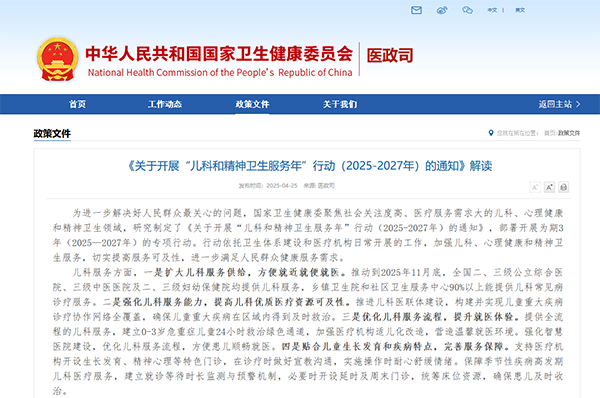Viewport: 600px width, 398px height.
Task: Decrease article font size with A- icon
Action: pos(535,187)
